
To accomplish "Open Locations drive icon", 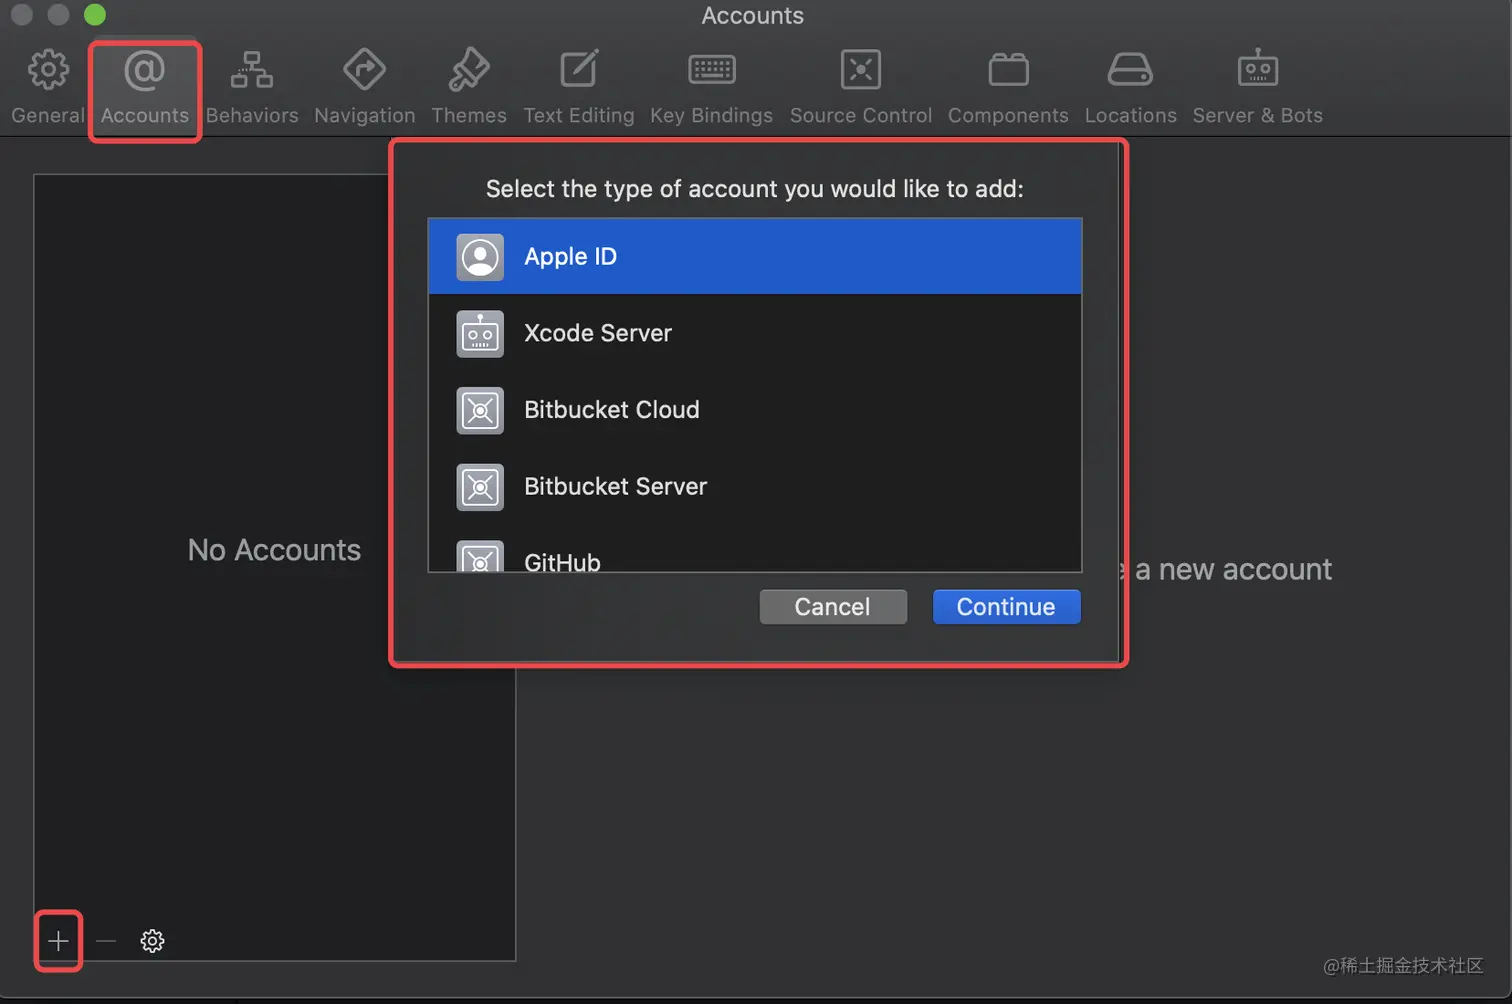I will (1130, 70).
